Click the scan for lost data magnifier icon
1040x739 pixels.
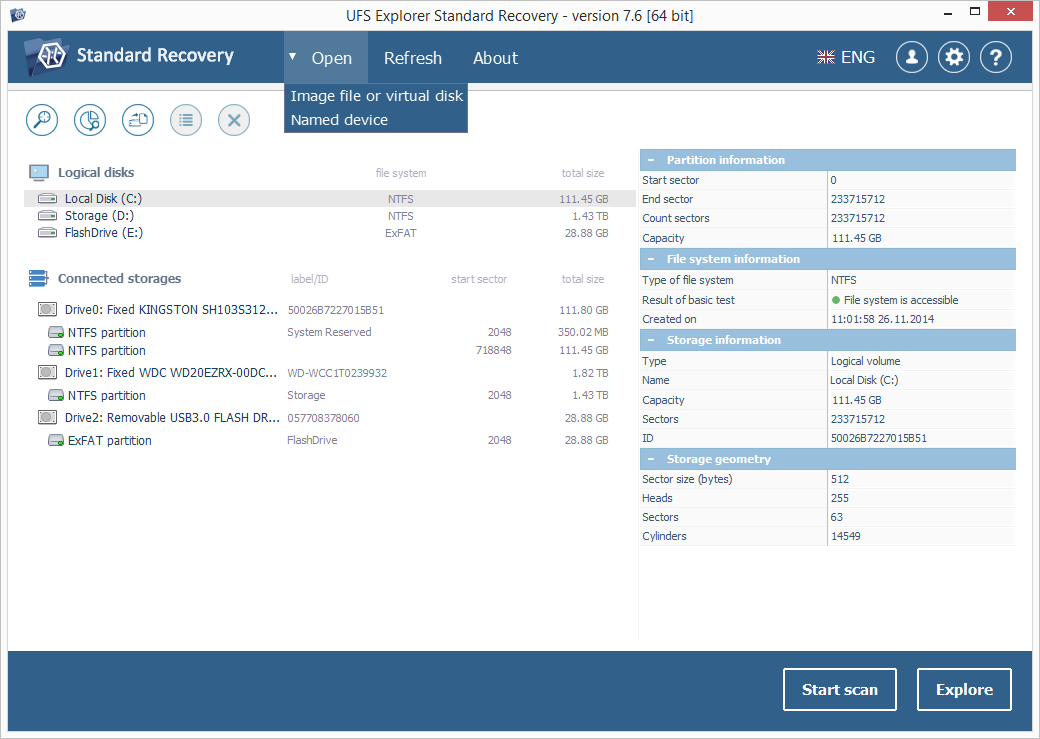point(42,120)
